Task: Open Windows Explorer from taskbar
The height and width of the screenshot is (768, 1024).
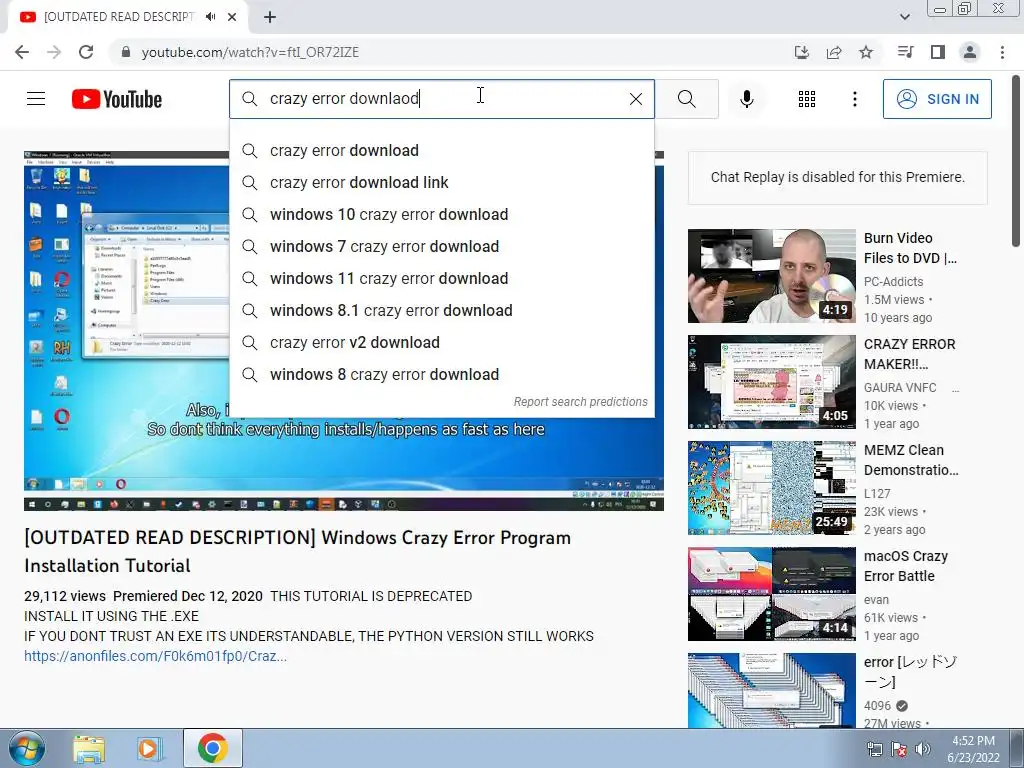Action: click(89, 749)
